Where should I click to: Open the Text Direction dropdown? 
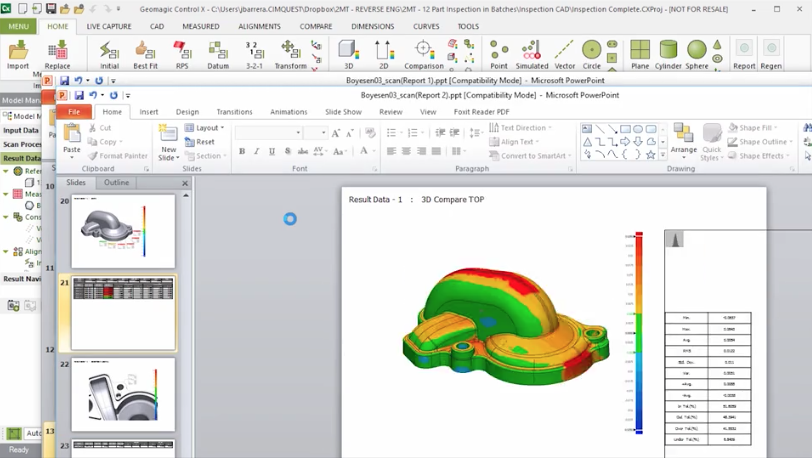[x=520, y=127]
